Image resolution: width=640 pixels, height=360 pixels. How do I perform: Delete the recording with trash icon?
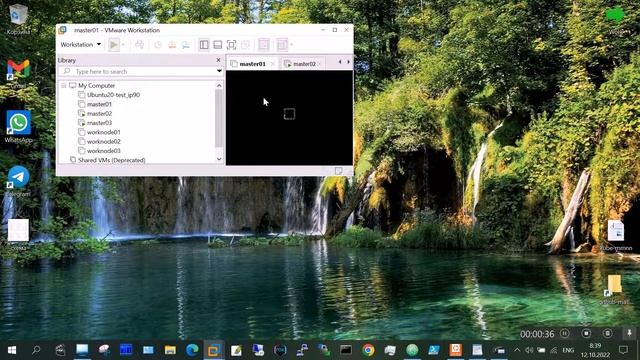click(607, 333)
